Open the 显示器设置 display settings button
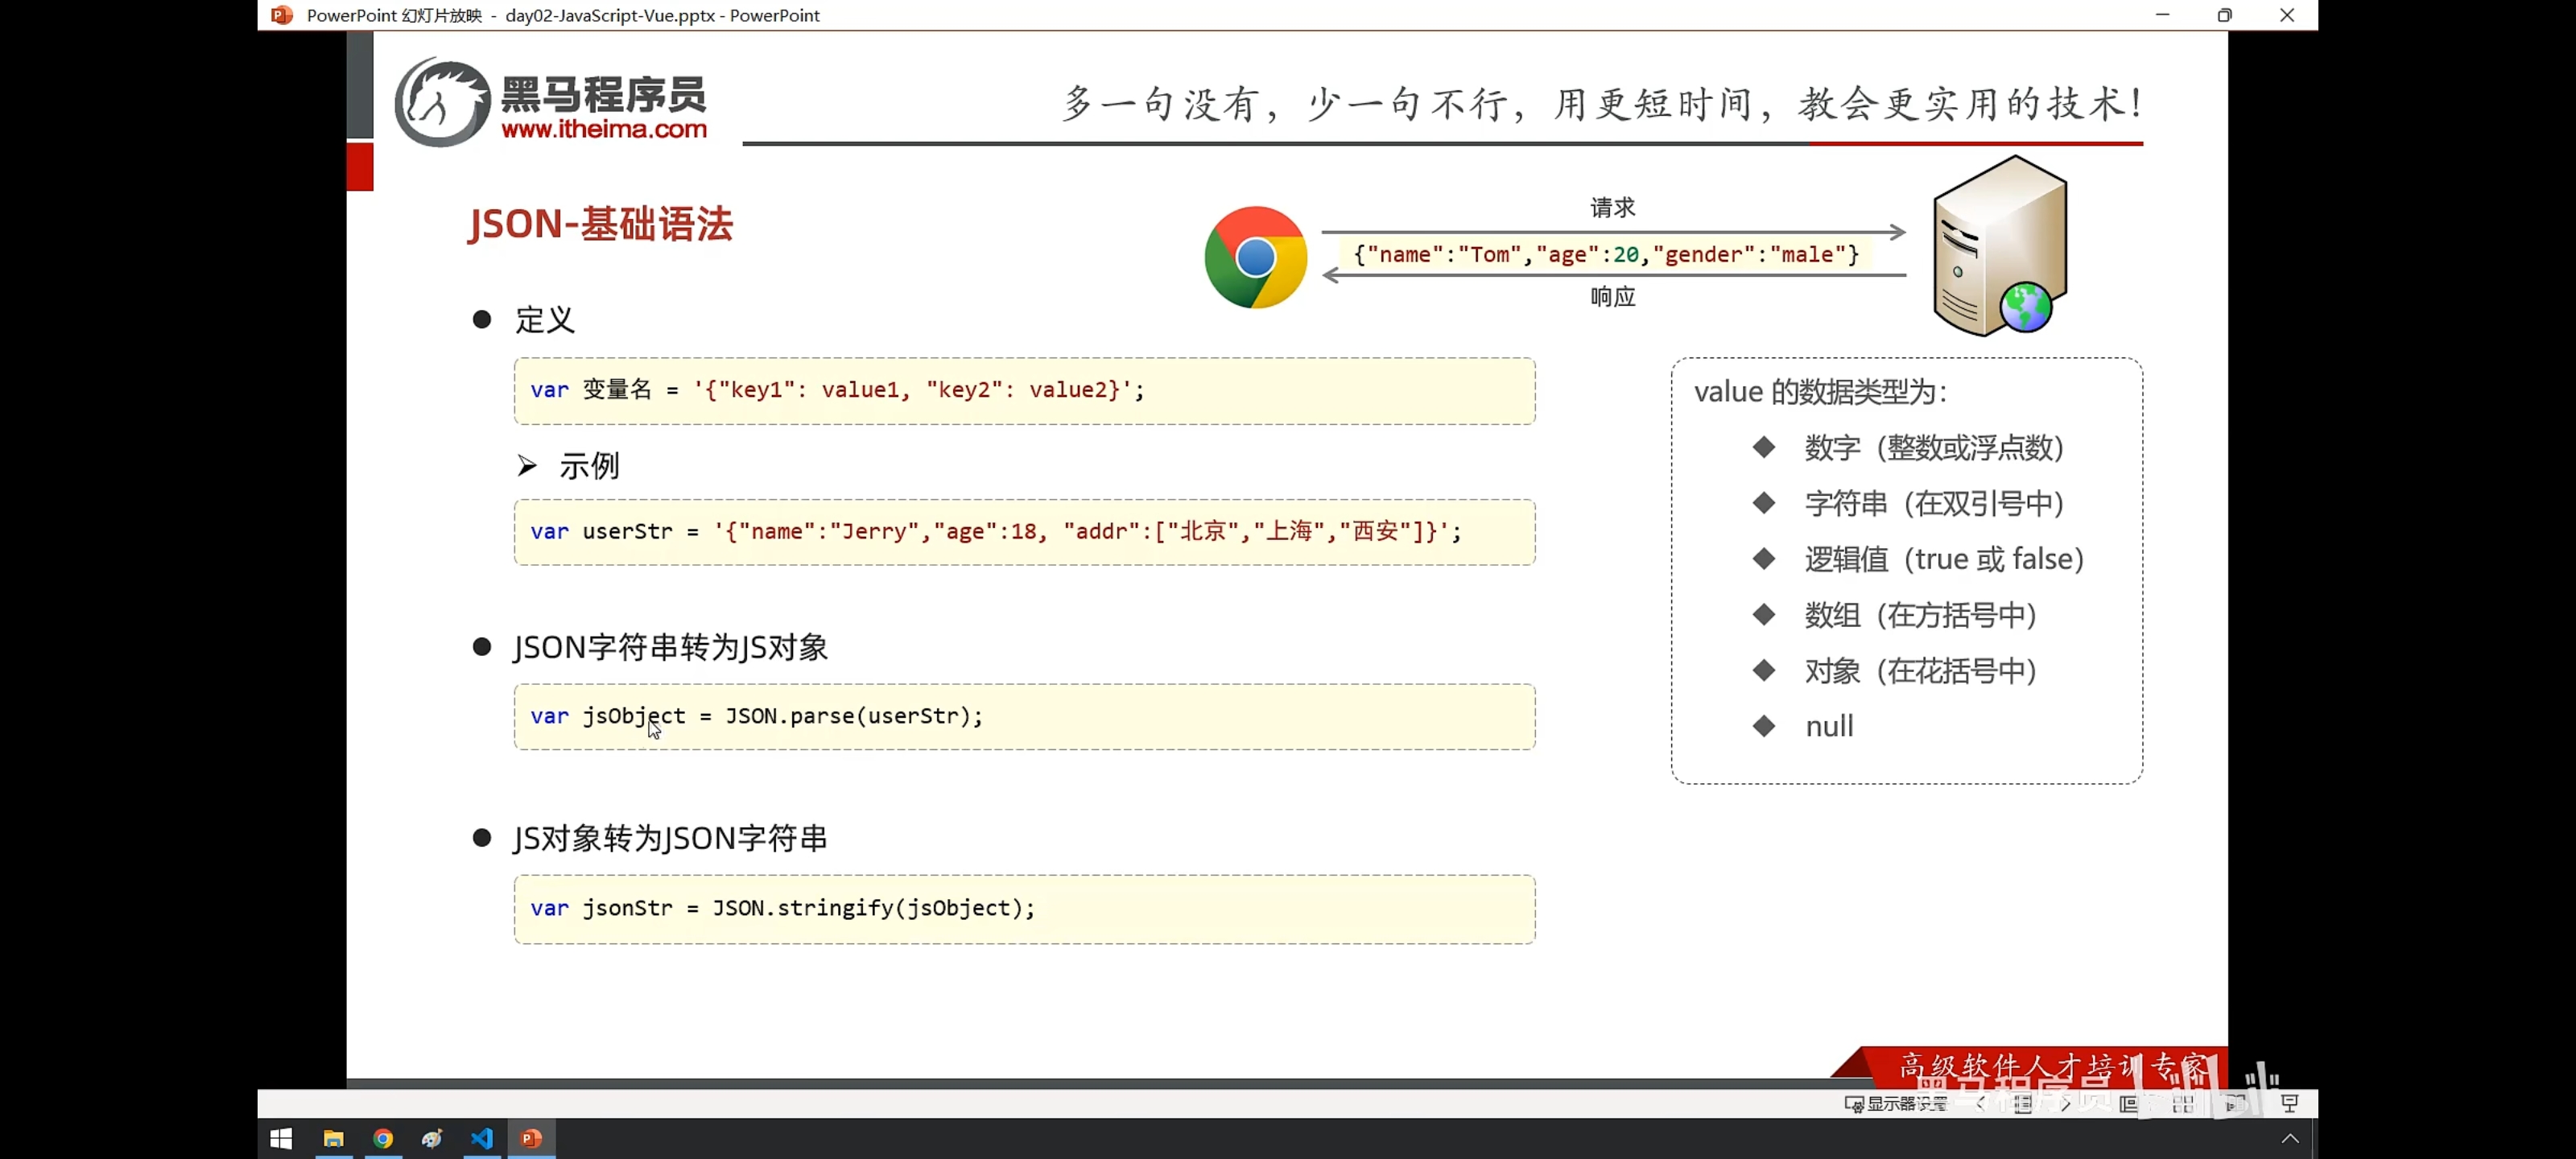The width and height of the screenshot is (2576, 1159). point(1896,1104)
